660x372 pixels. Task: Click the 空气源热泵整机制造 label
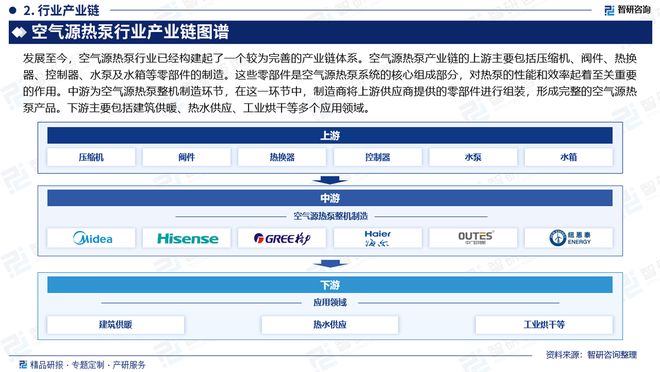pos(330,216)
